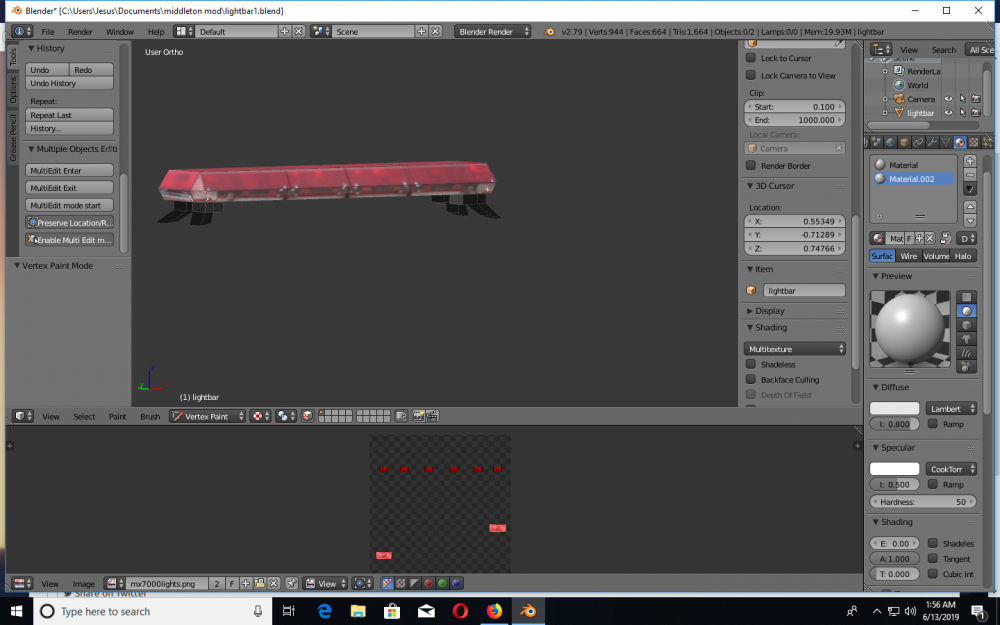1000x625 pixels.
Task: Collapse the 3D Cursor panel
Action: click(x=750, y=186)
